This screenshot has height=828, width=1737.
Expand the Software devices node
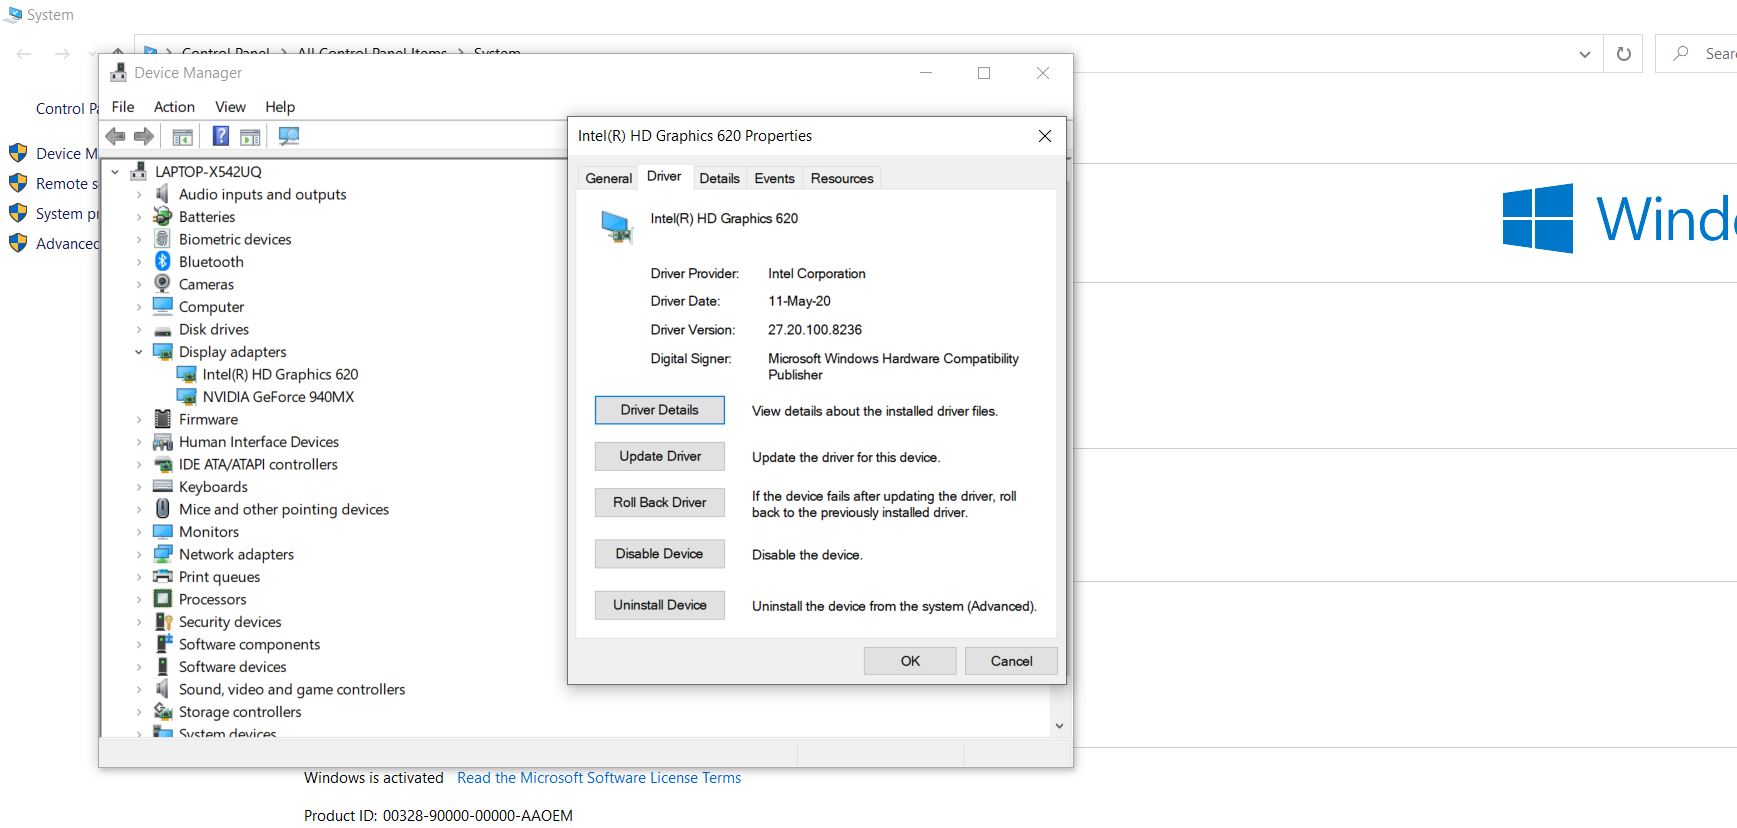pos(139,667)
